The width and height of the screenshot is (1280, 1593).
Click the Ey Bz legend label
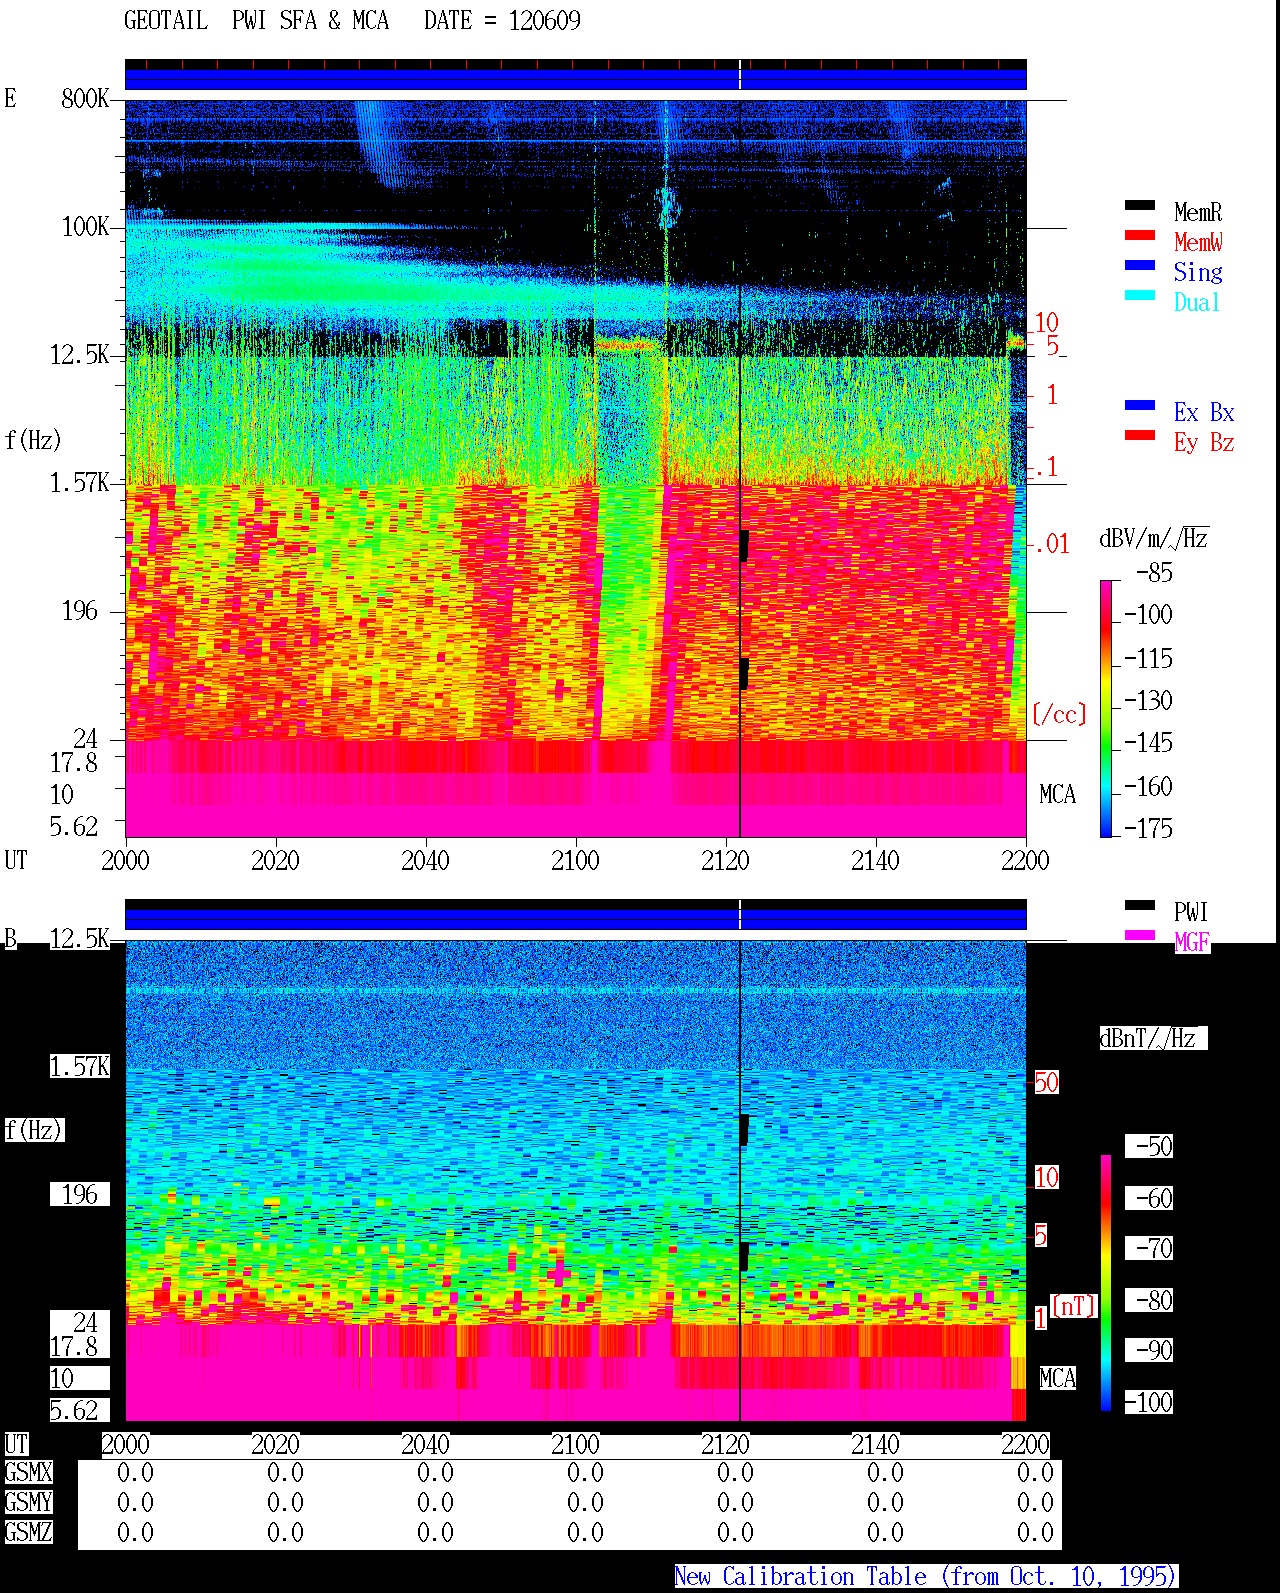pos(1204,442)
